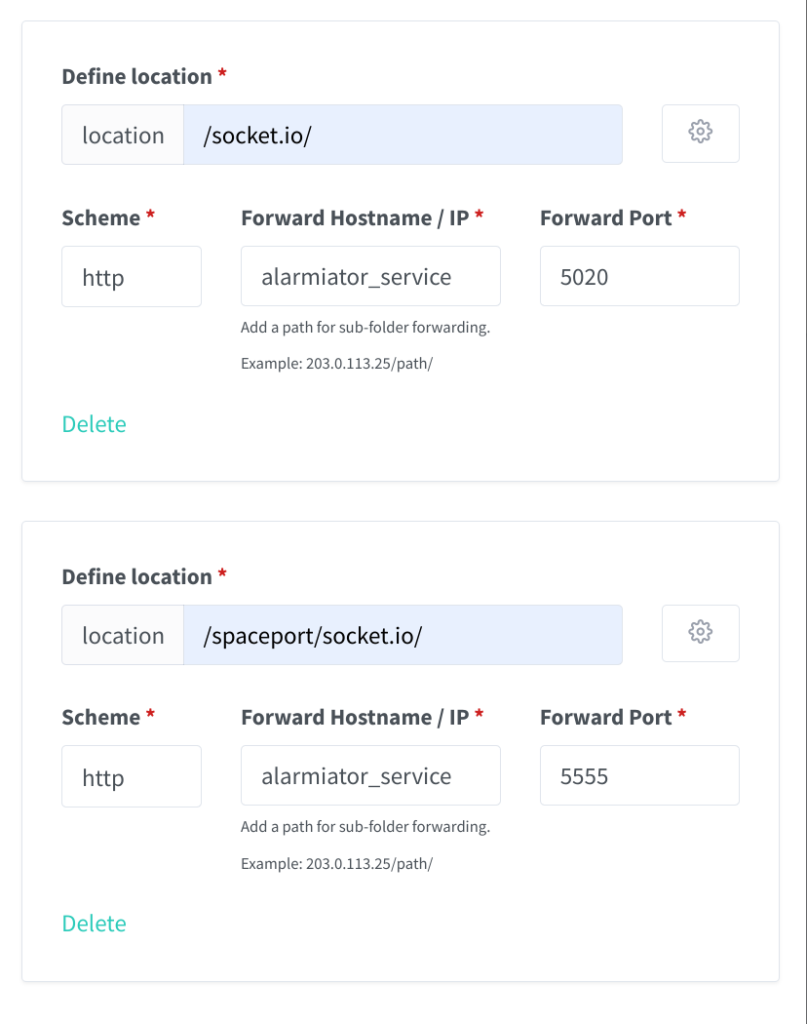Click the /spaceport/socket.io/ location path field
Screen dimensions: 807x1024
(x=402, y=635)
